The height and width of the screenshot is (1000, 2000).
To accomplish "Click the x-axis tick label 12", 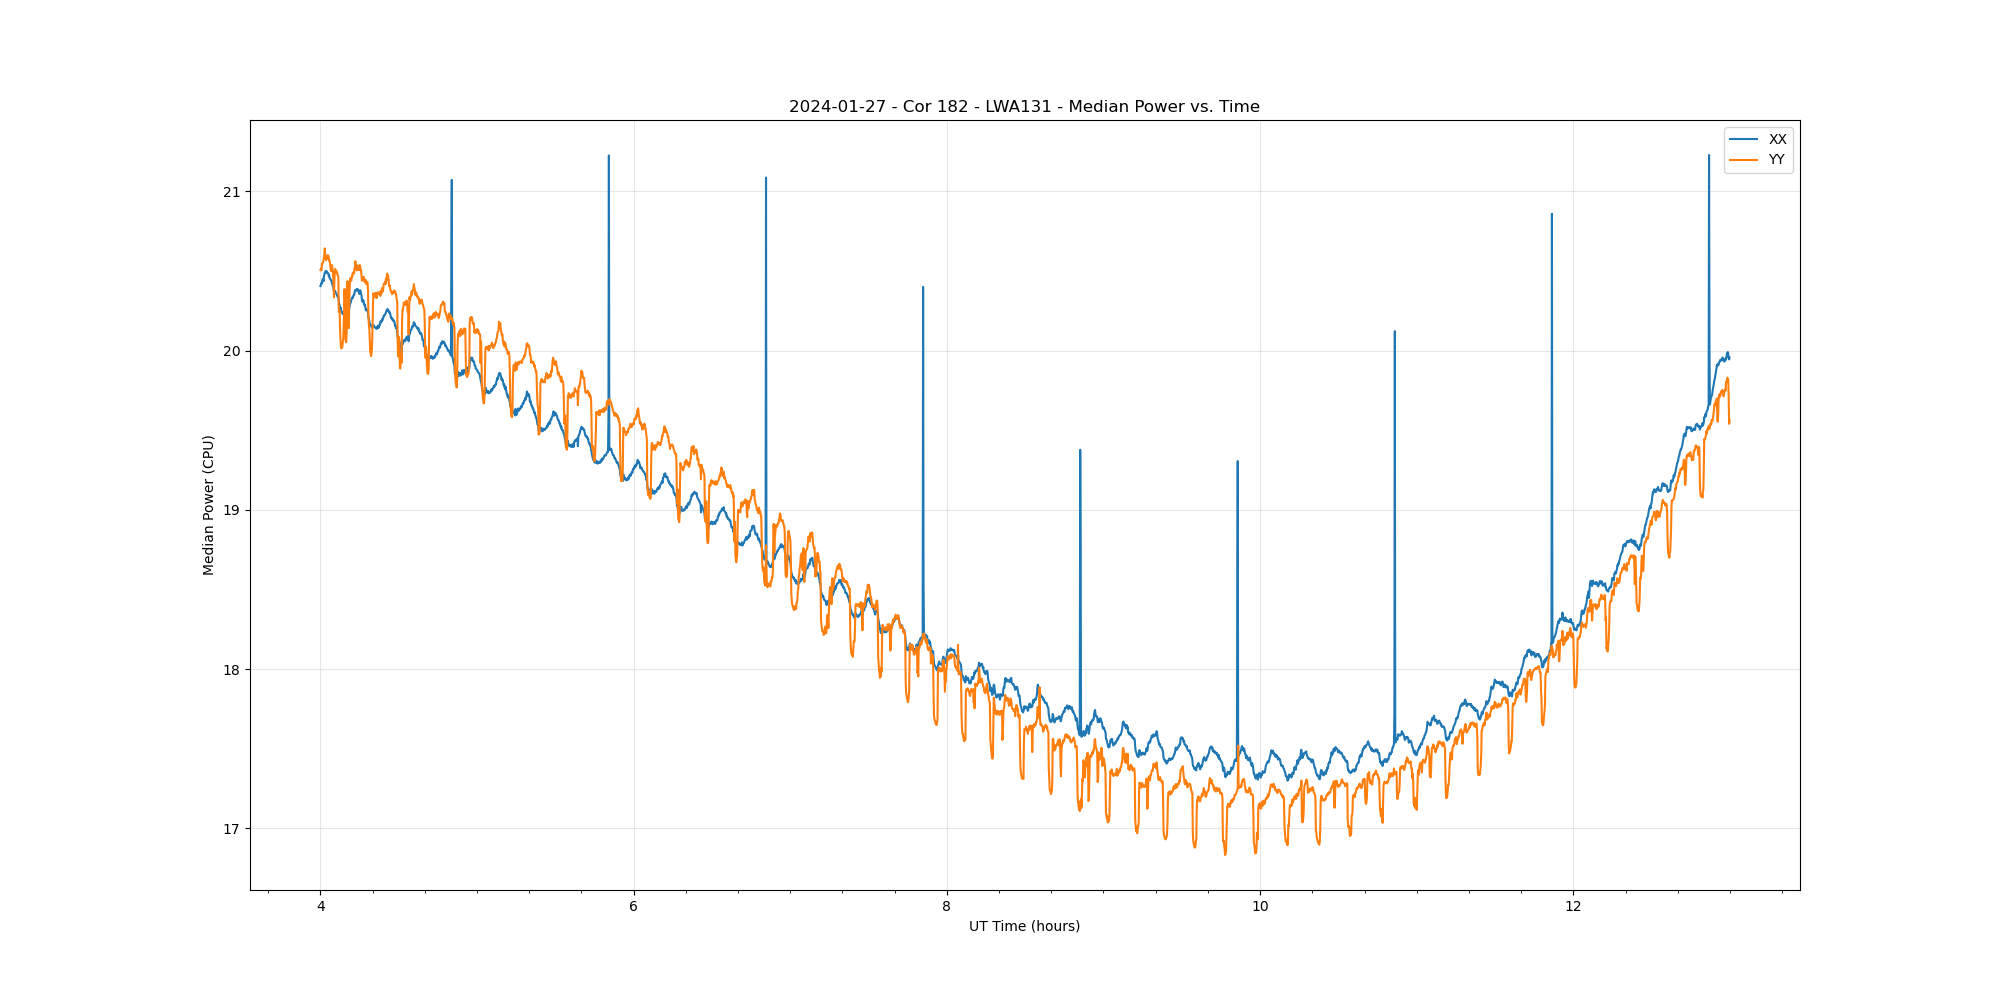I will click(x=1573, y=907).
